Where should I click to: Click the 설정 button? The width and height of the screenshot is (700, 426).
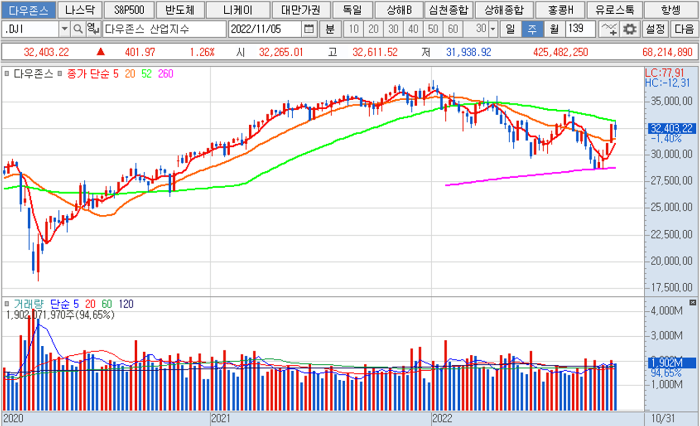tap(655, 29)
